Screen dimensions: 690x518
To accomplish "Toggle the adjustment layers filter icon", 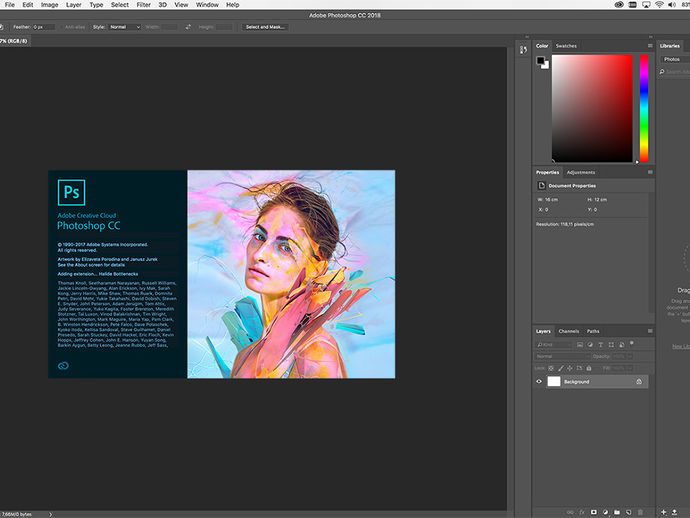I will pos(590,345).
